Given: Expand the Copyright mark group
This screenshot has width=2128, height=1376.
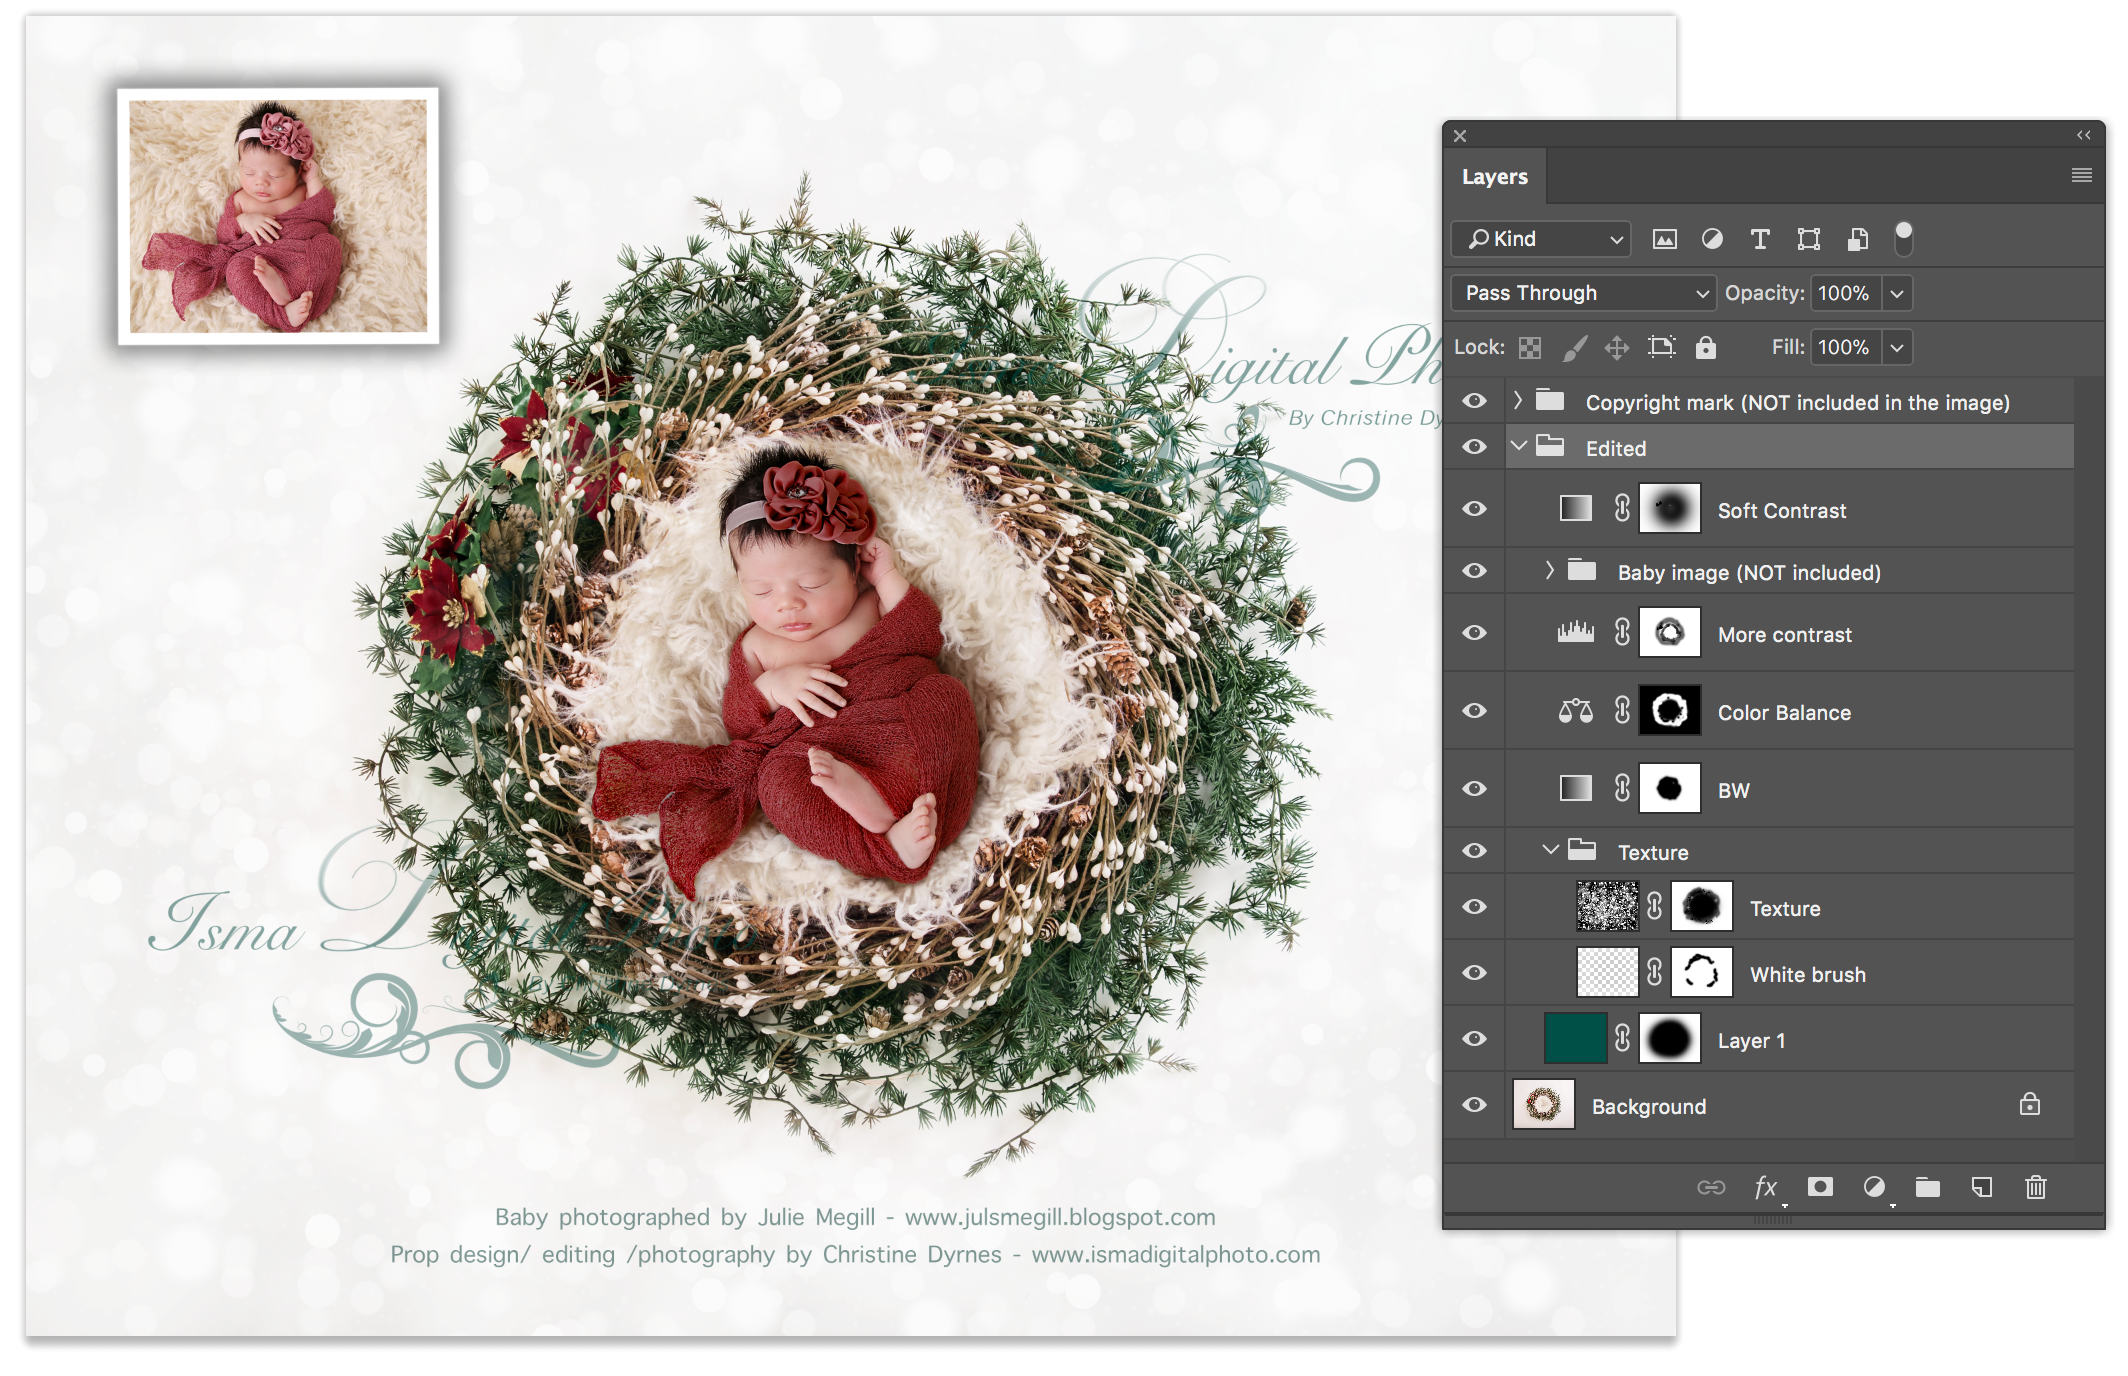Looking at the screenshot, I should click(x=1518, y=400).
